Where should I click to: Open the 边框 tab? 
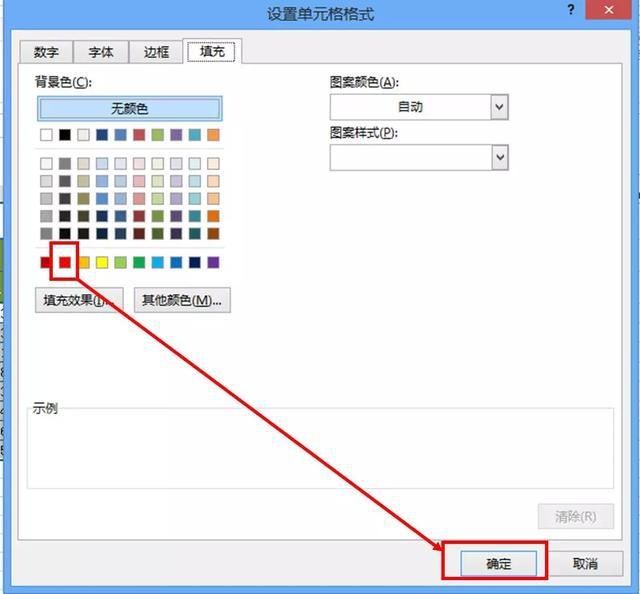(x=156, y=52)
